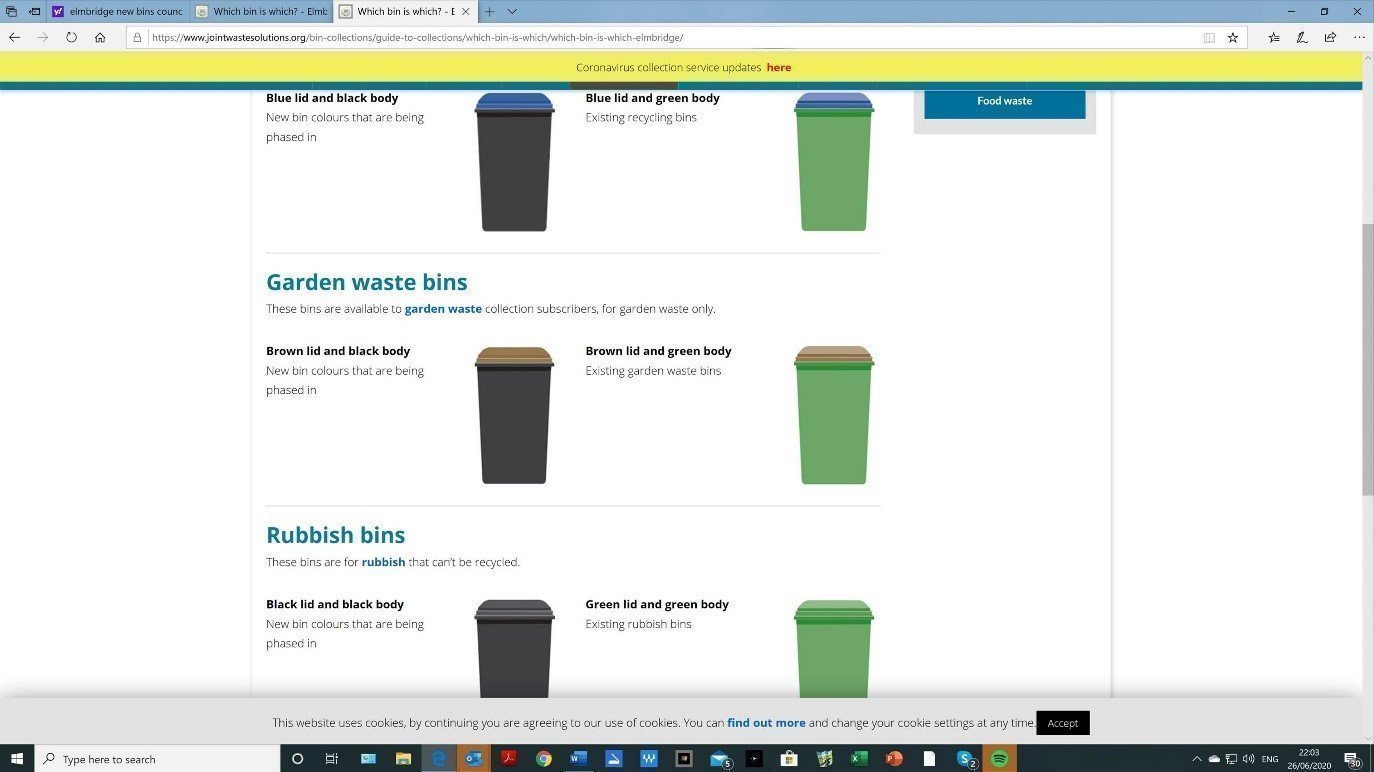Launch Spotify from the taskbar

point(999,758)
